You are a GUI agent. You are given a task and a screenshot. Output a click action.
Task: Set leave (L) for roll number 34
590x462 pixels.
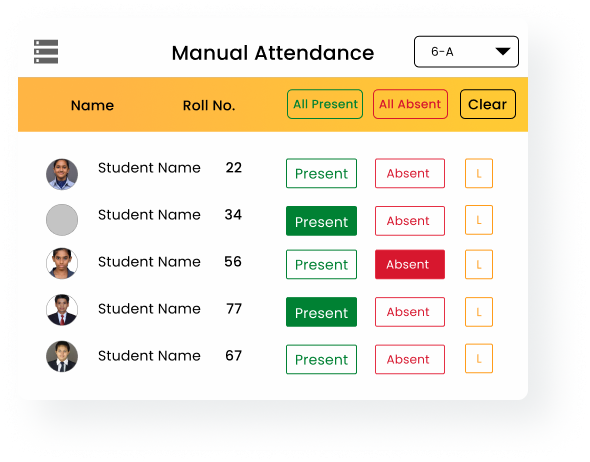[x=479, y=220]
